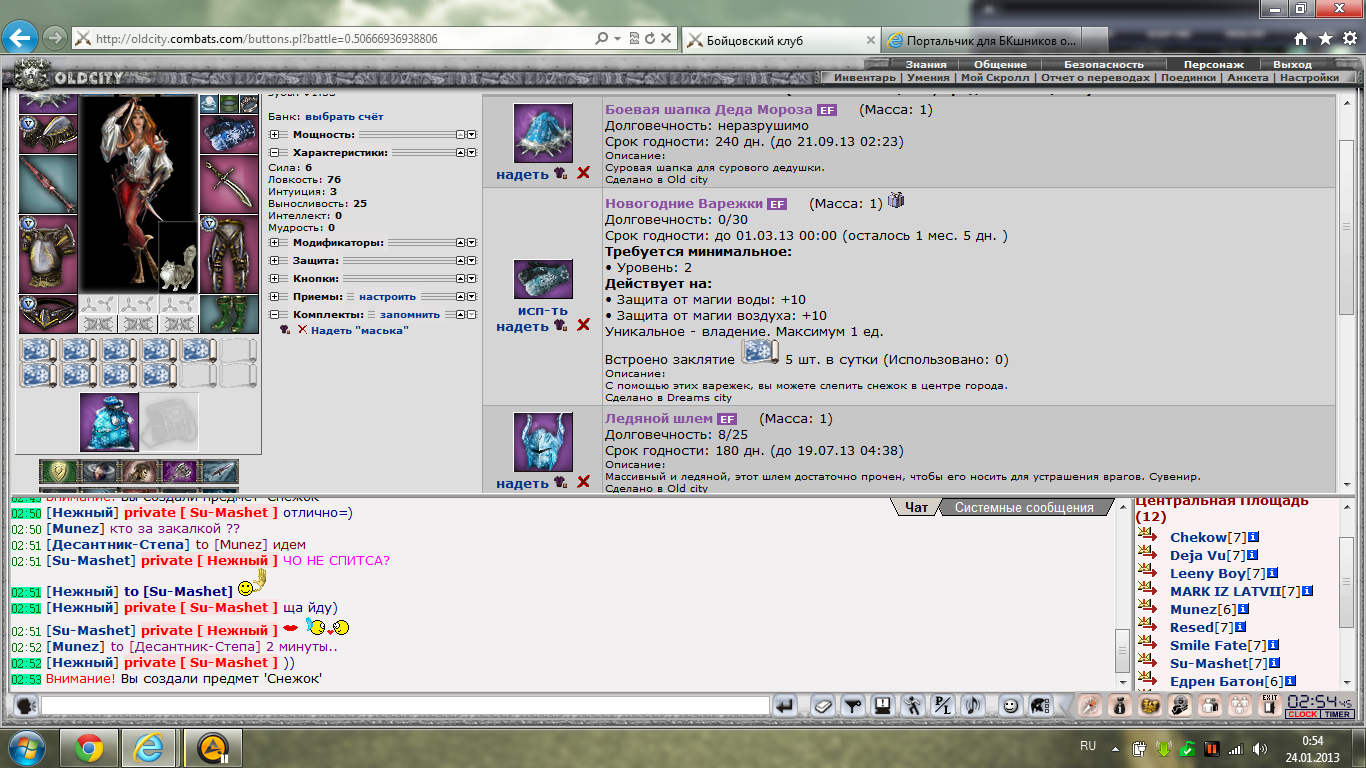Click настроить link next to Приемы
The height and width of the screenshot is (768, 1366).
tap(388, 296)
